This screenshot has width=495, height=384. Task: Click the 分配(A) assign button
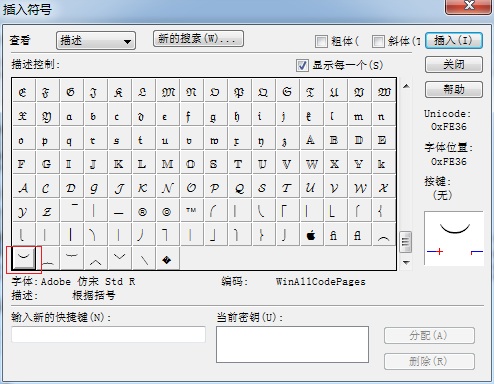point(429,336)
